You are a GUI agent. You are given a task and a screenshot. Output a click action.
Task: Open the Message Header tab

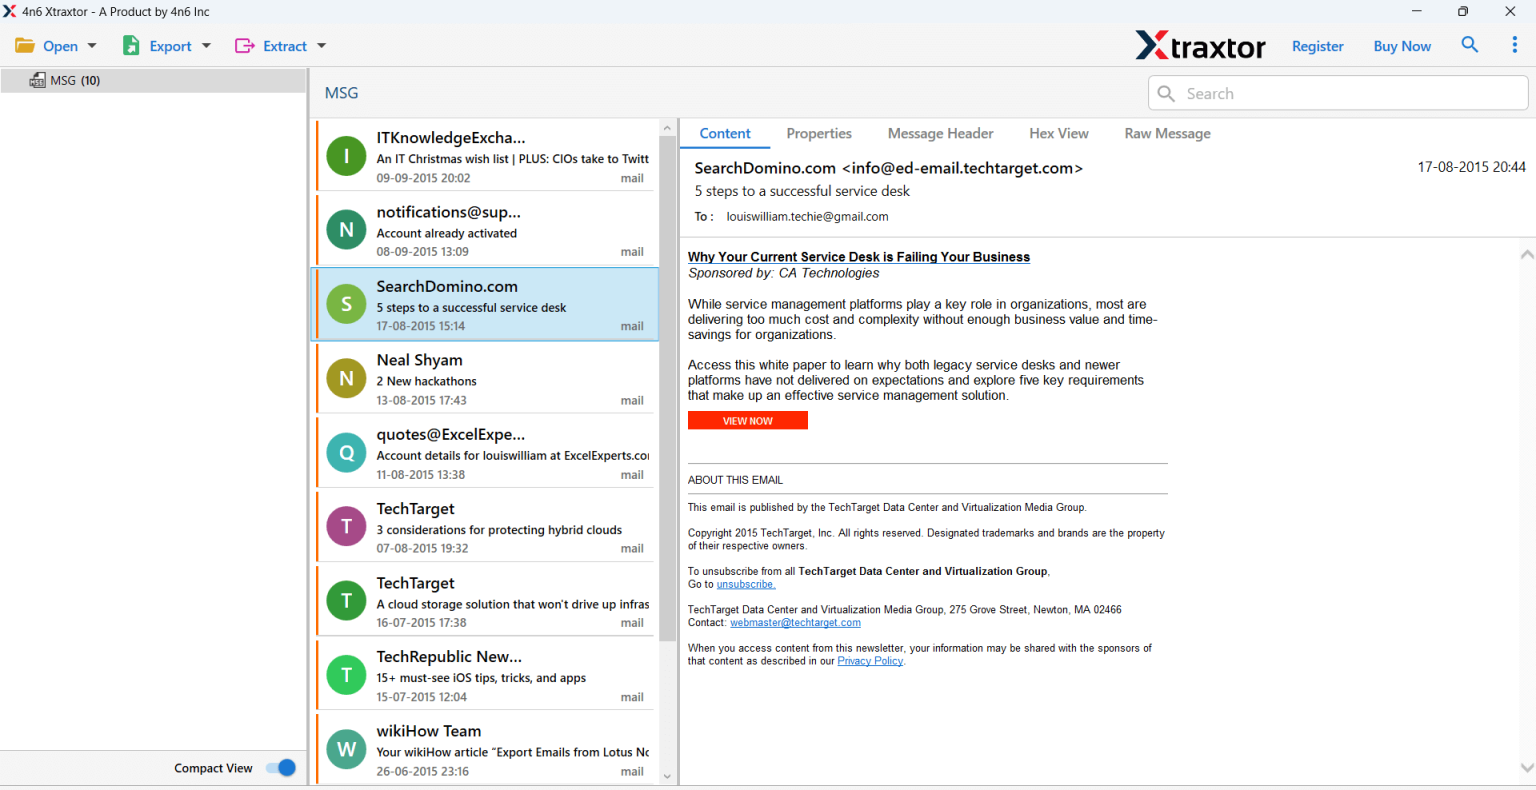click(x=940, y=133)
